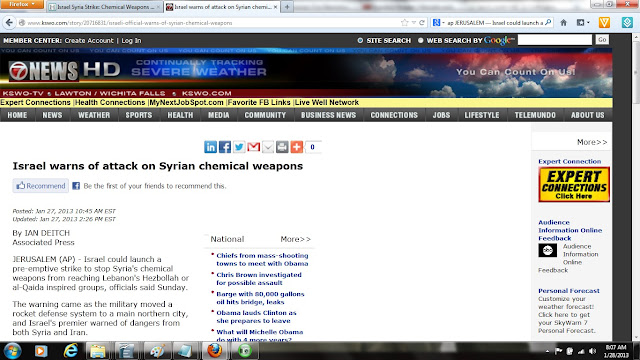This screenshot has width=640, height=360.
Task: Open more sharing options with the plus icon
Action: [x=297, y=147]
